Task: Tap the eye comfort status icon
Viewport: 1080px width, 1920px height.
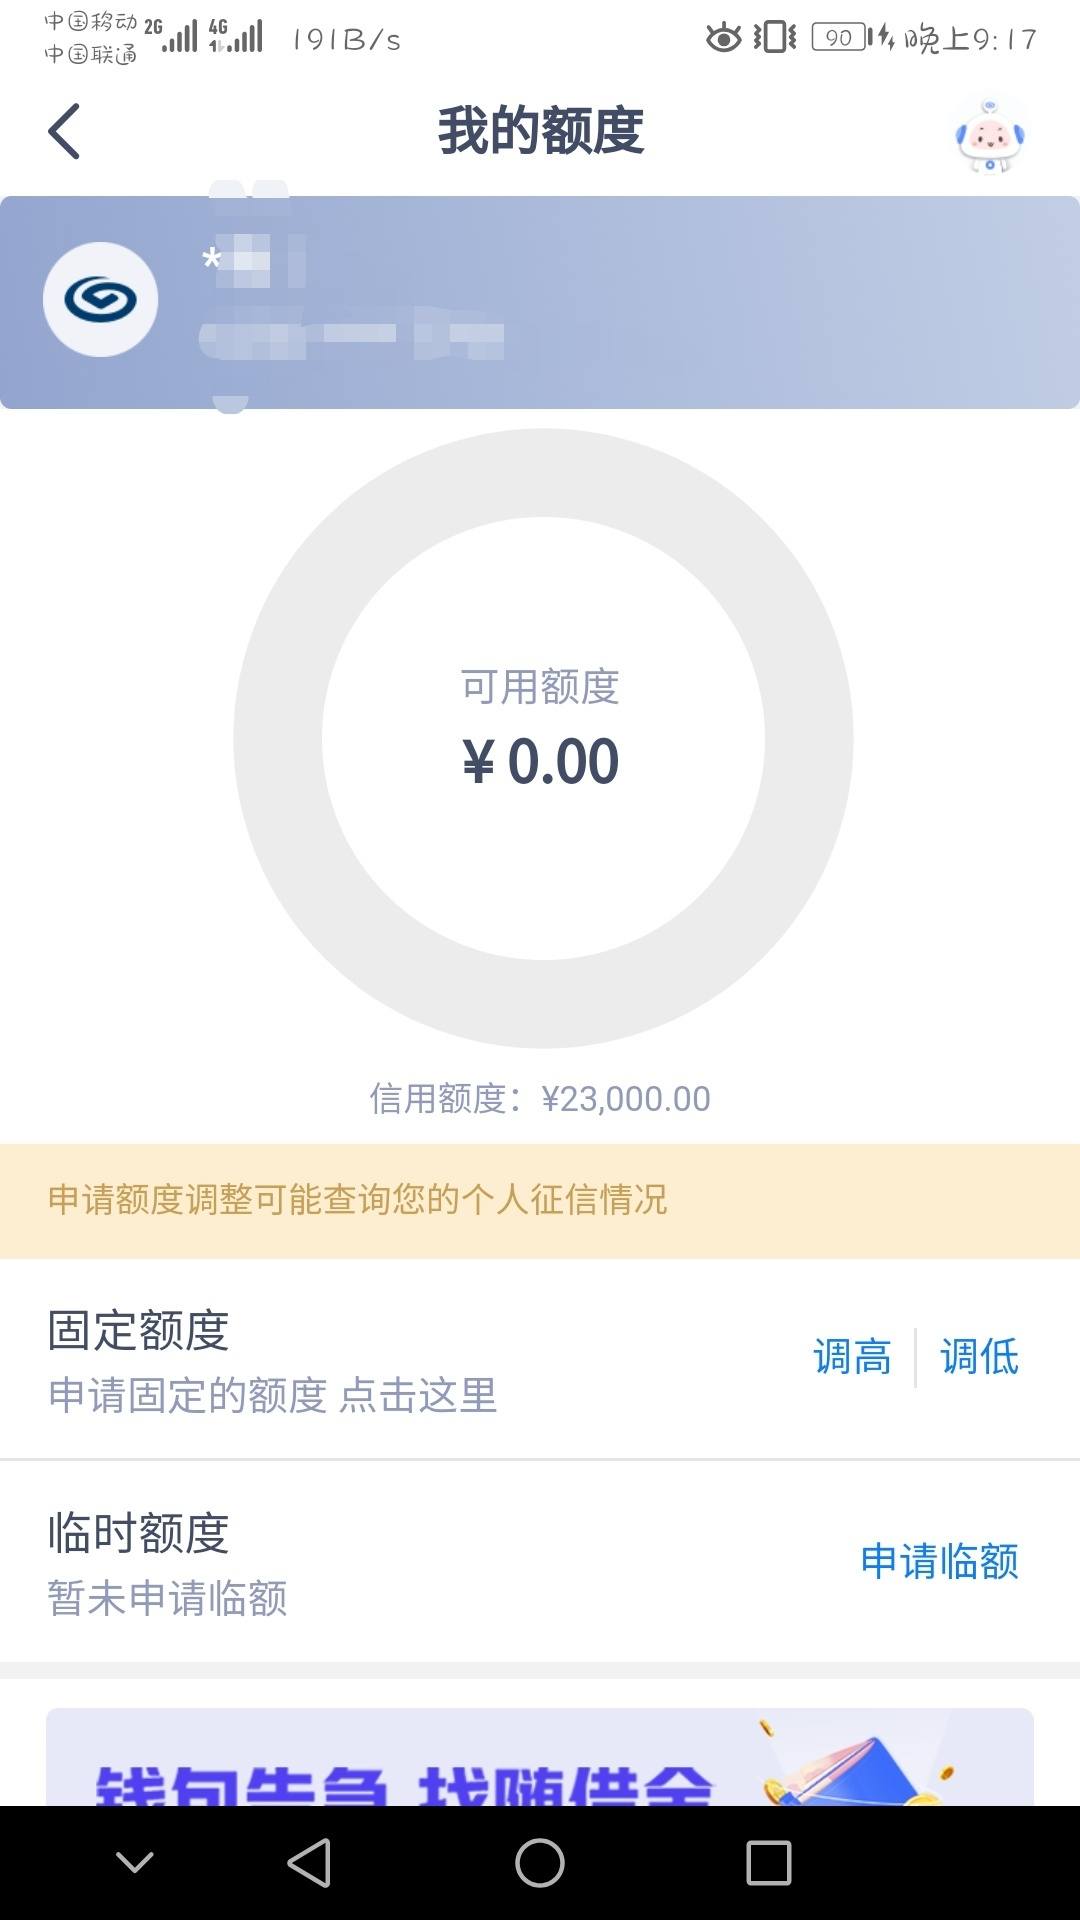Action: [x=724, y=39]
